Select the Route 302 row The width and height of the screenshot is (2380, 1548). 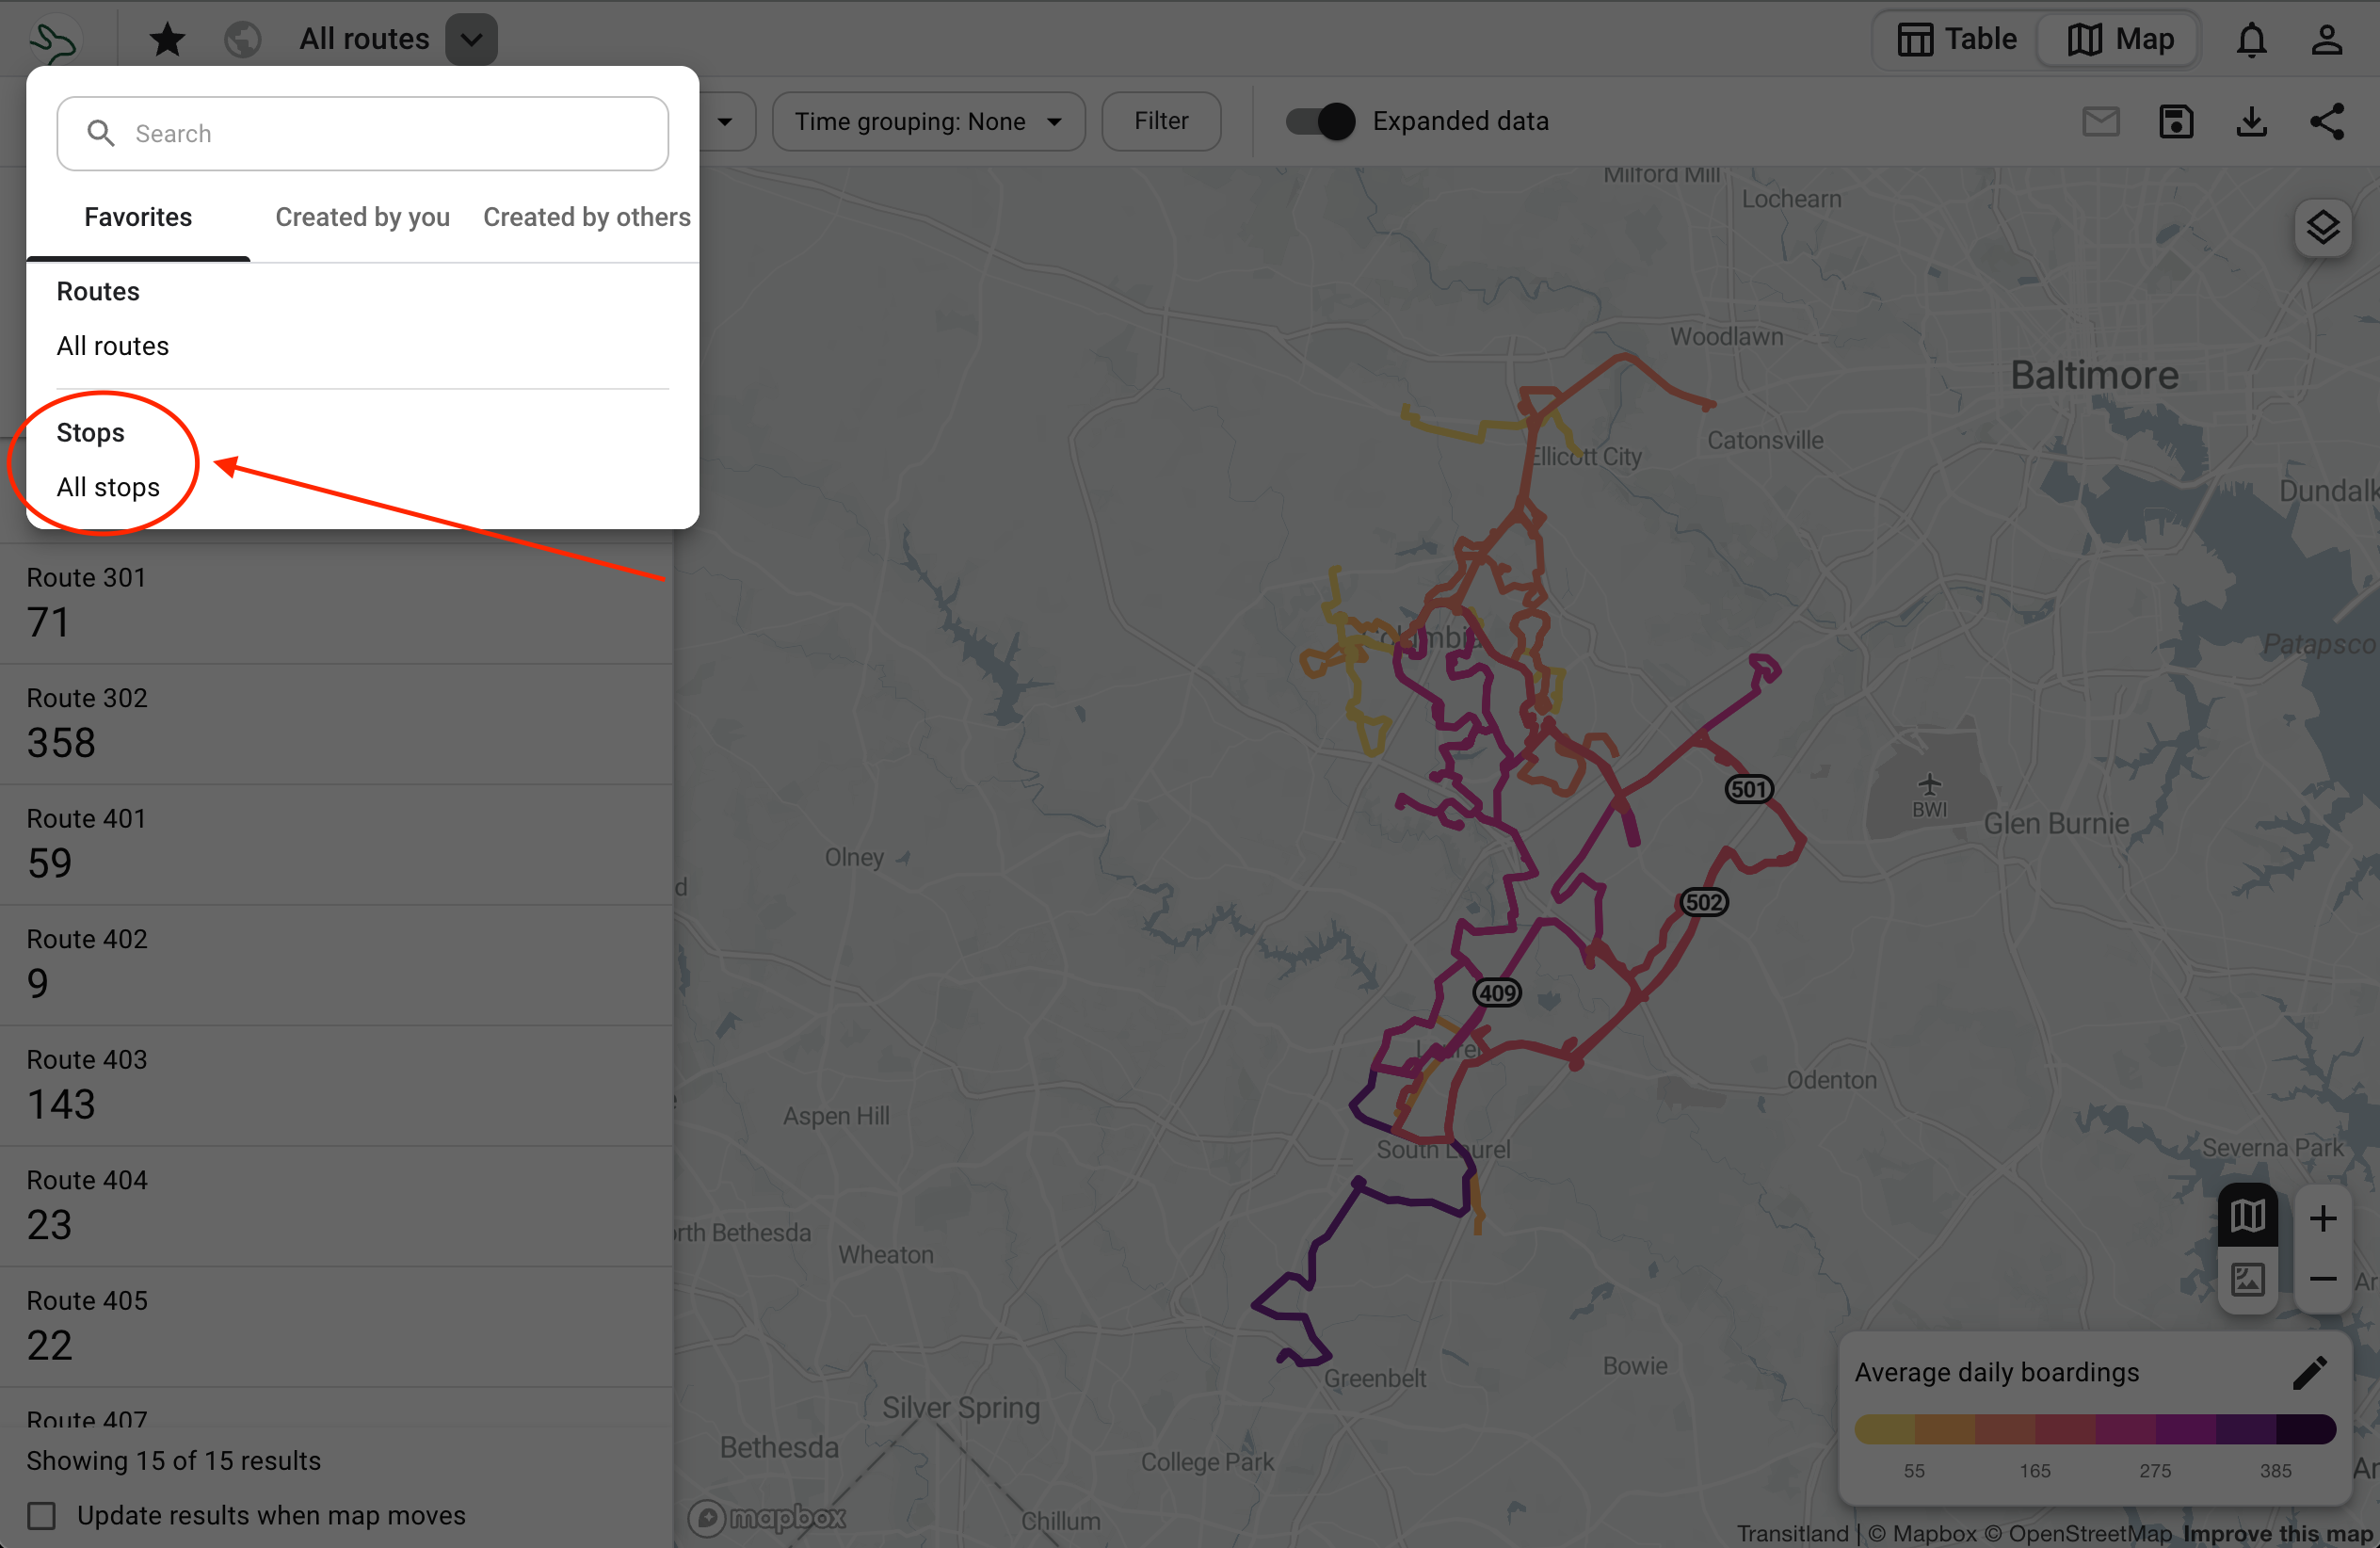[336, 723]
